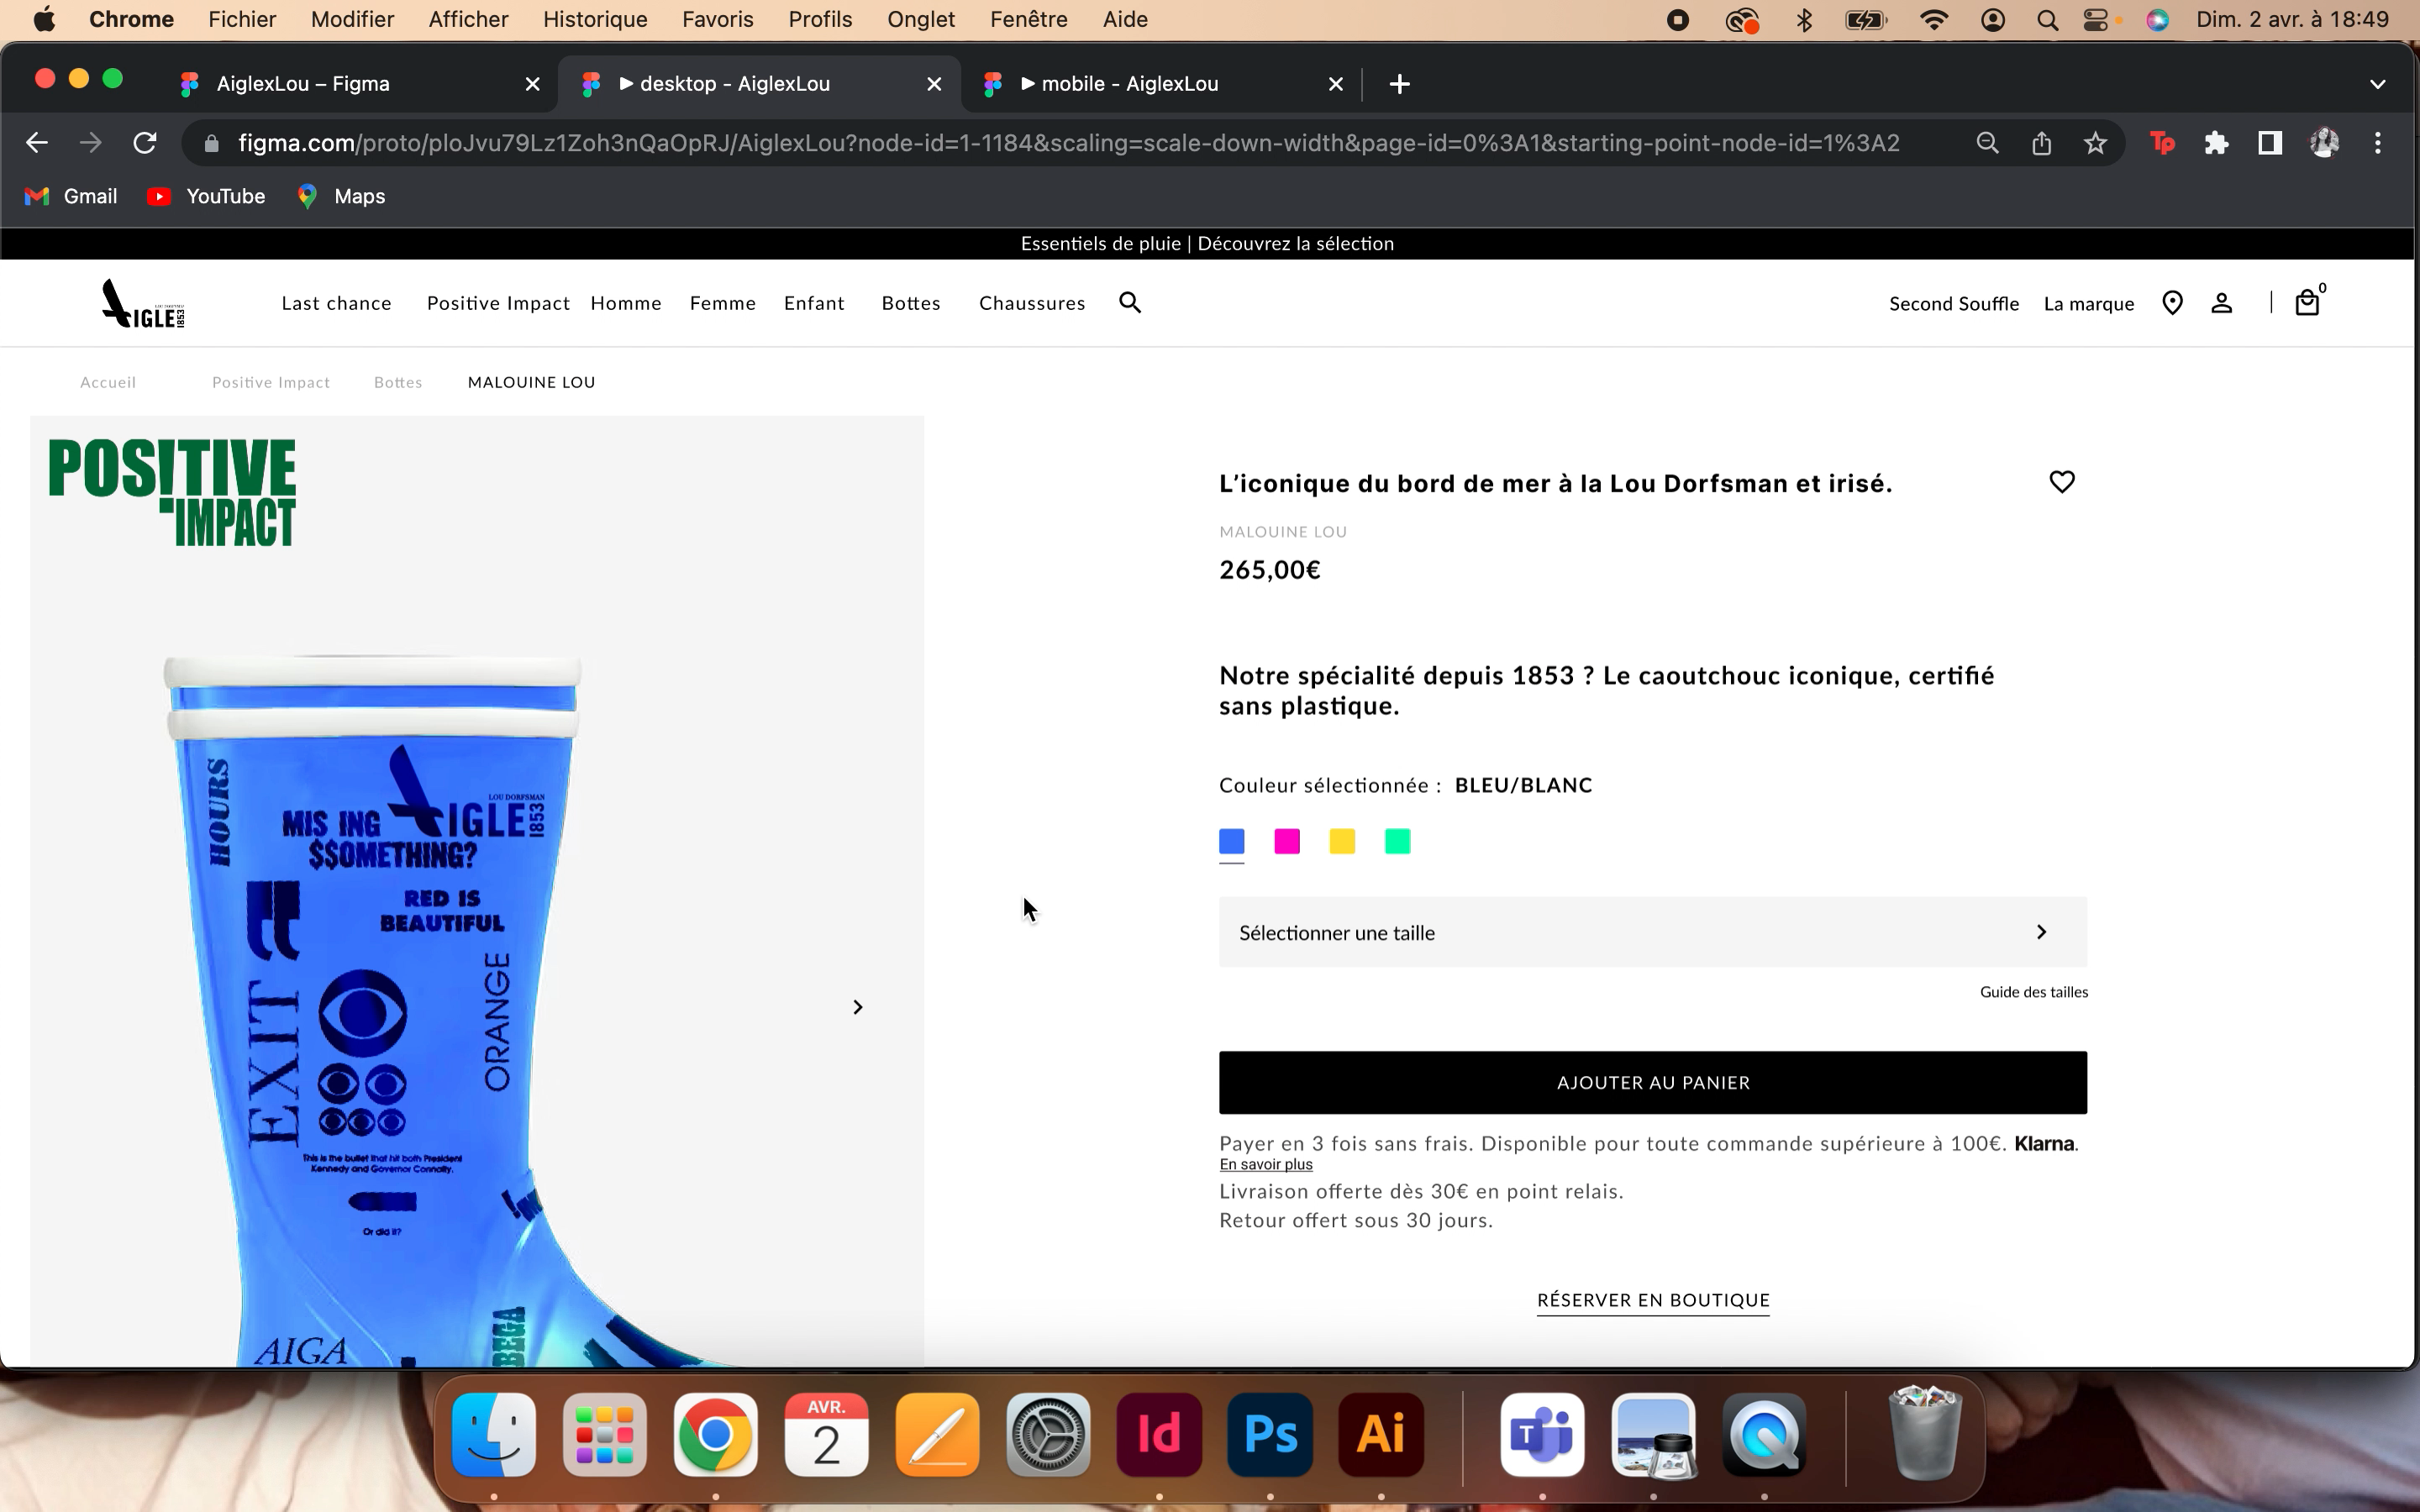The image size is (2420, 1512).
Task: Click the search magnifier in site navigation
Action: (x=1129, y=303)
